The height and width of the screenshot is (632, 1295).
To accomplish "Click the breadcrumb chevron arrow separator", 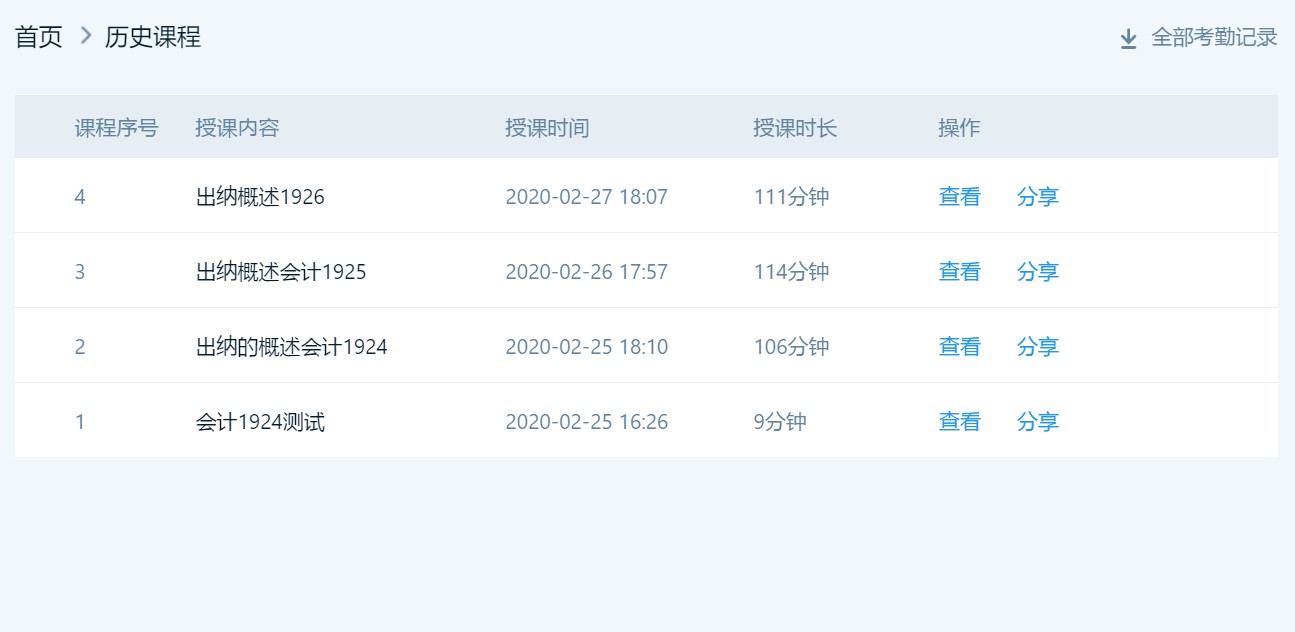I will (85, 37).
